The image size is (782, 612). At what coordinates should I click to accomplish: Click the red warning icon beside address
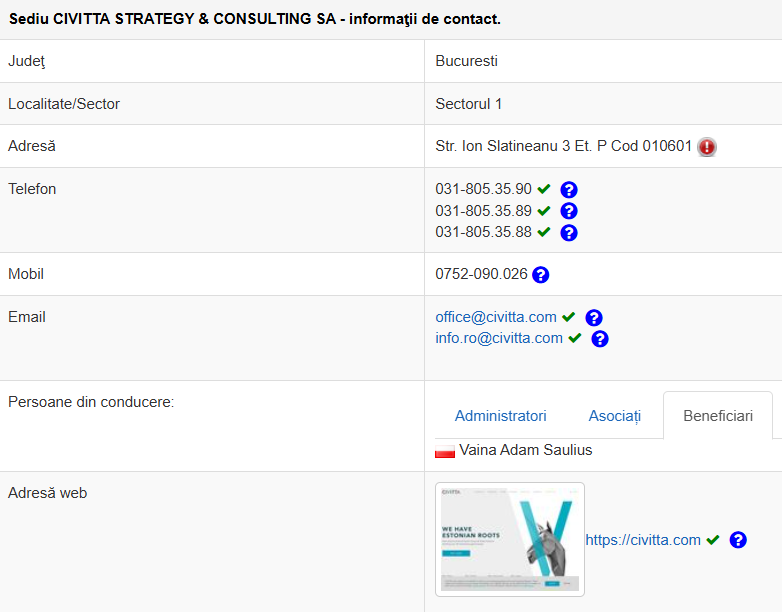click(x=707, y=147)
